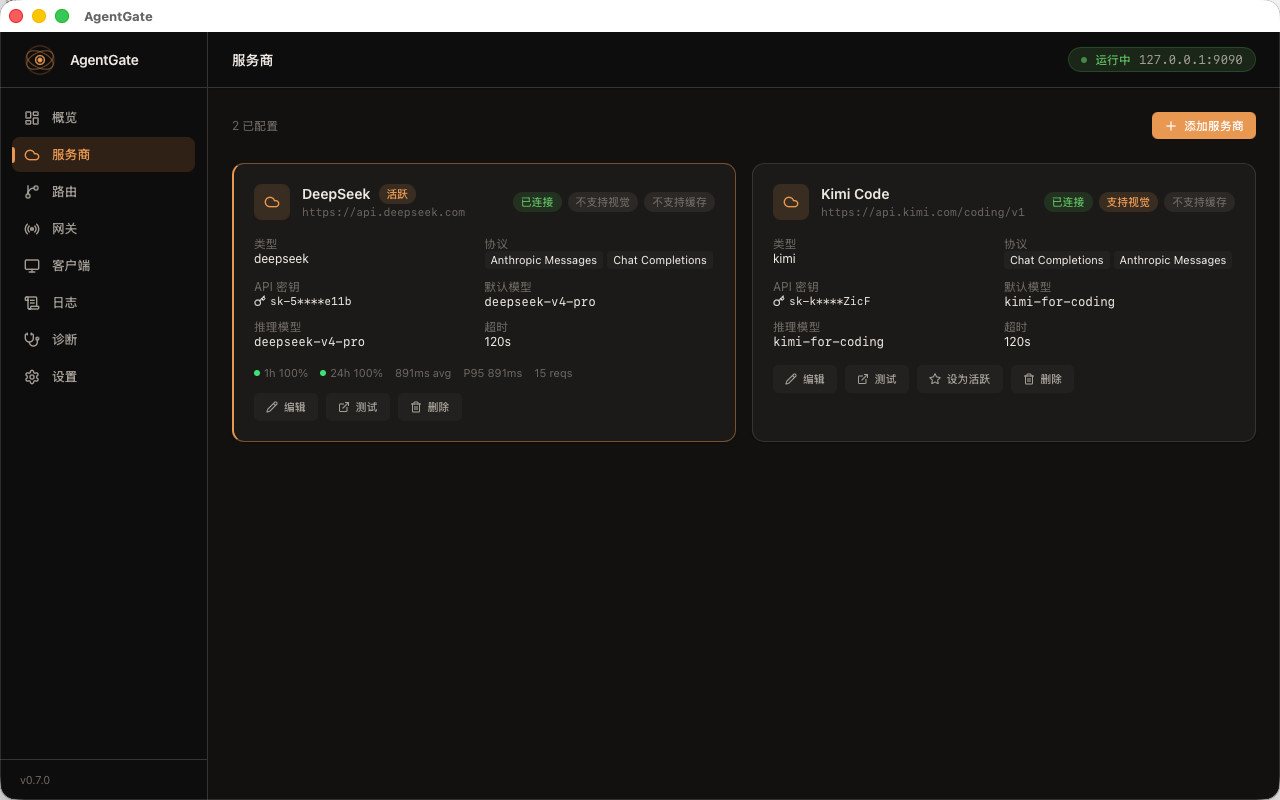Click the key icon beside sk-5****e11b

(260, 301)
